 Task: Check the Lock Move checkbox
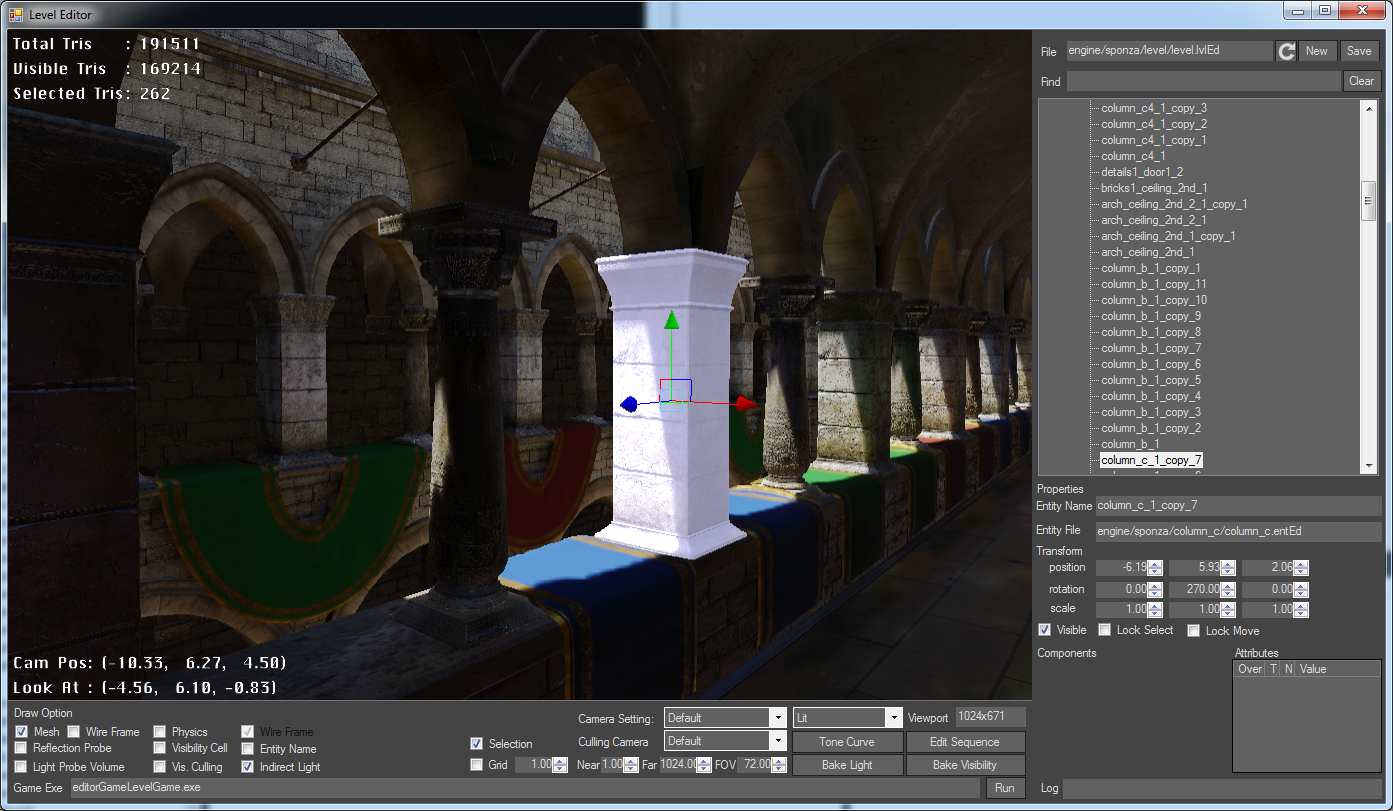(x=1194, y=631)
